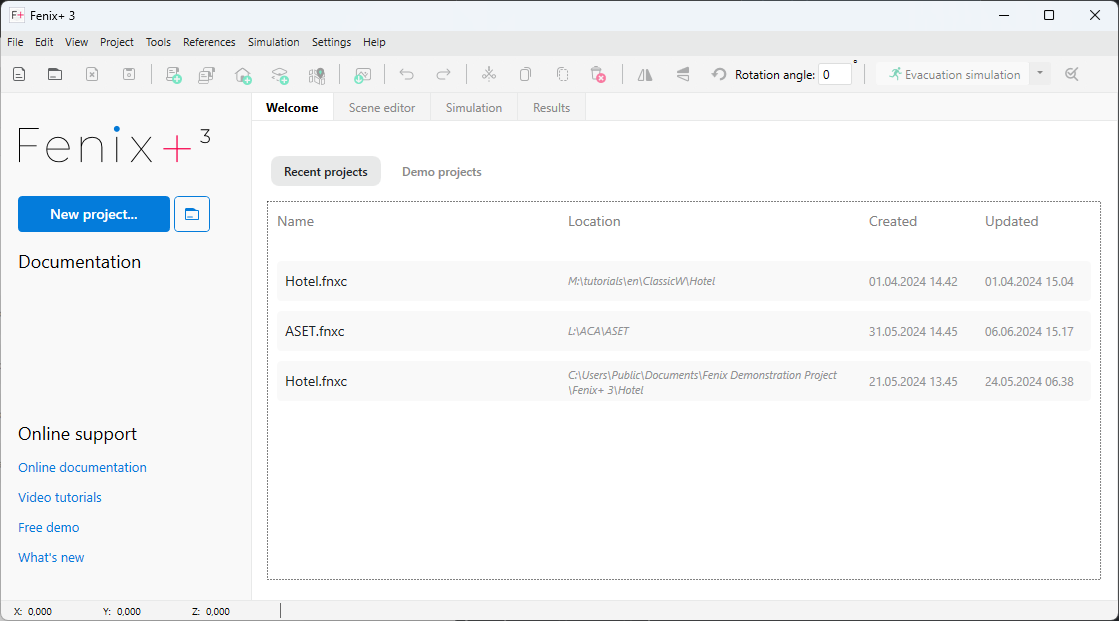Switch to the Demo projects tab

point(441,171)
